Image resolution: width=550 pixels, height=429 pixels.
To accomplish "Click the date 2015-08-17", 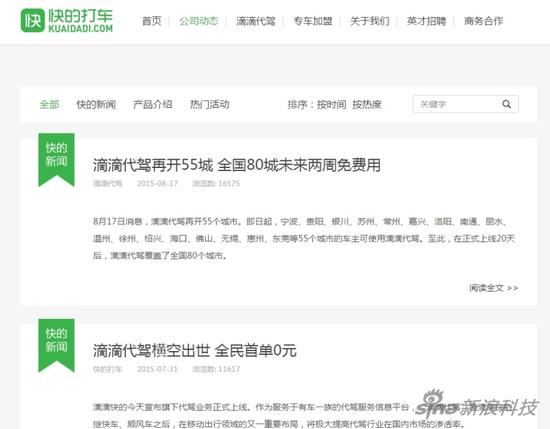I will click(x=157, y=183).
